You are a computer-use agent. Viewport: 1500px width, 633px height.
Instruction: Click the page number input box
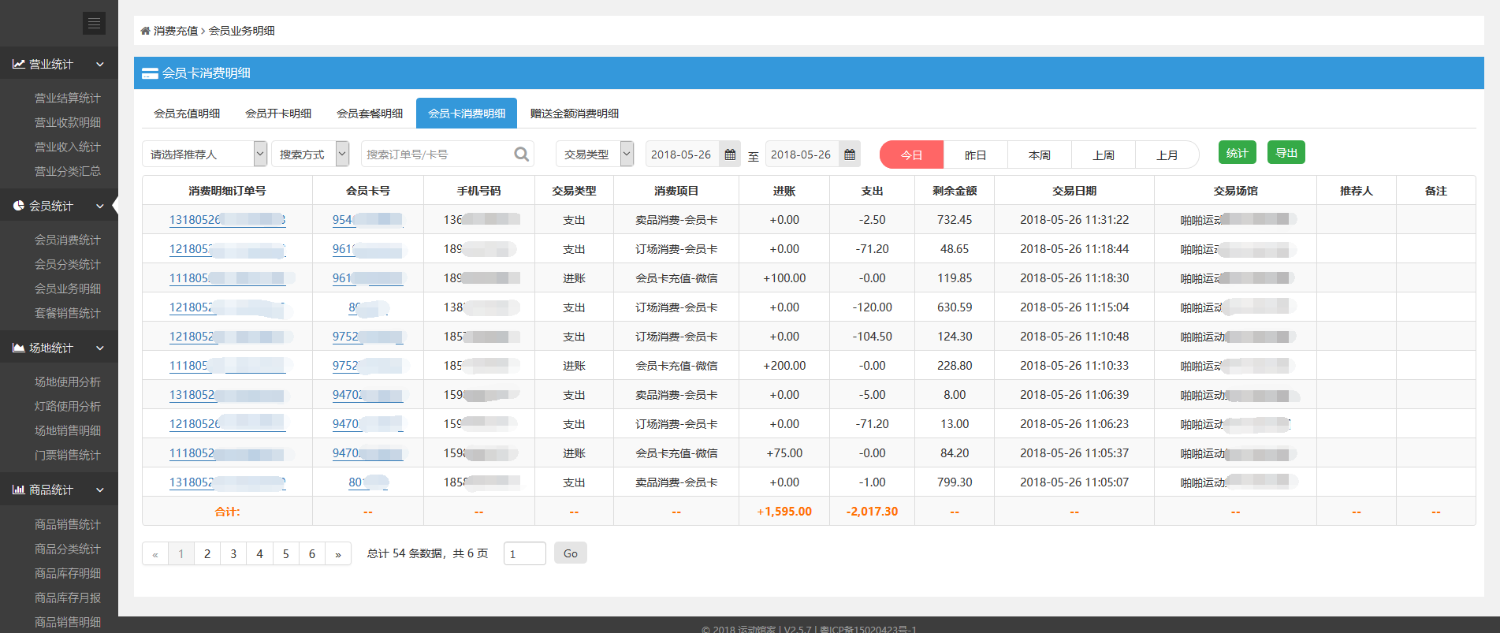[x=525, y=553]
